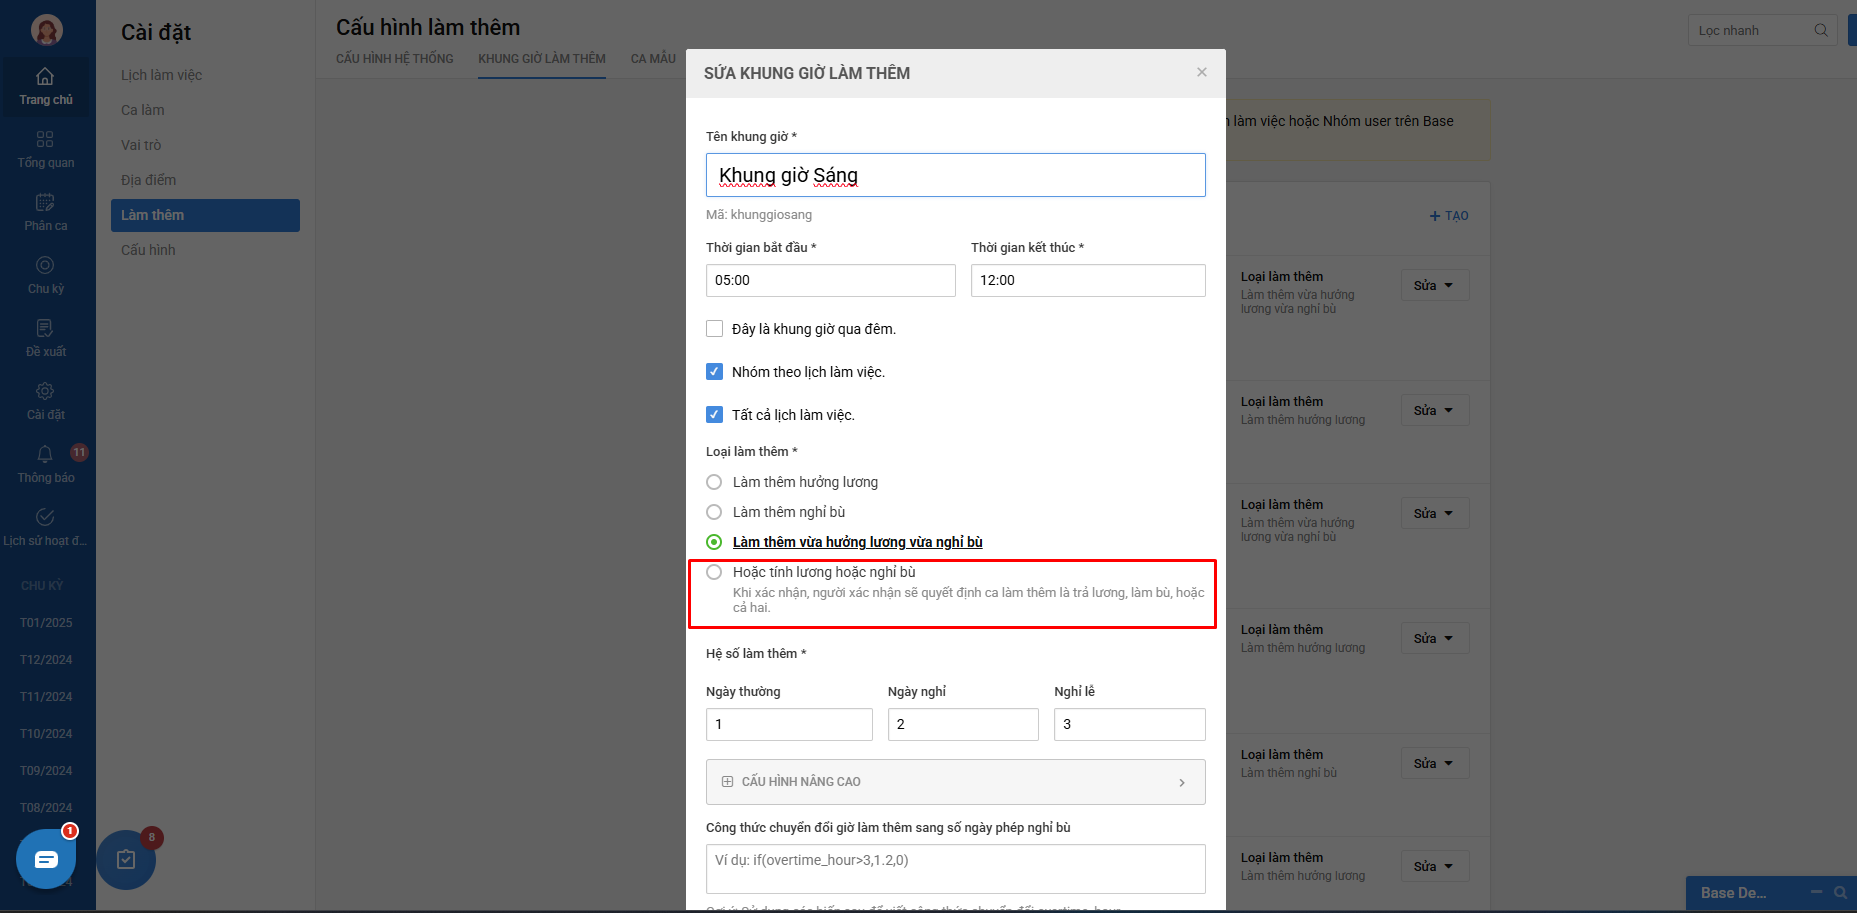
Task: Select Hoặc tính lương hoặc nghỉ bù radio
Action: pyautogui.click(x=714, y=572)
